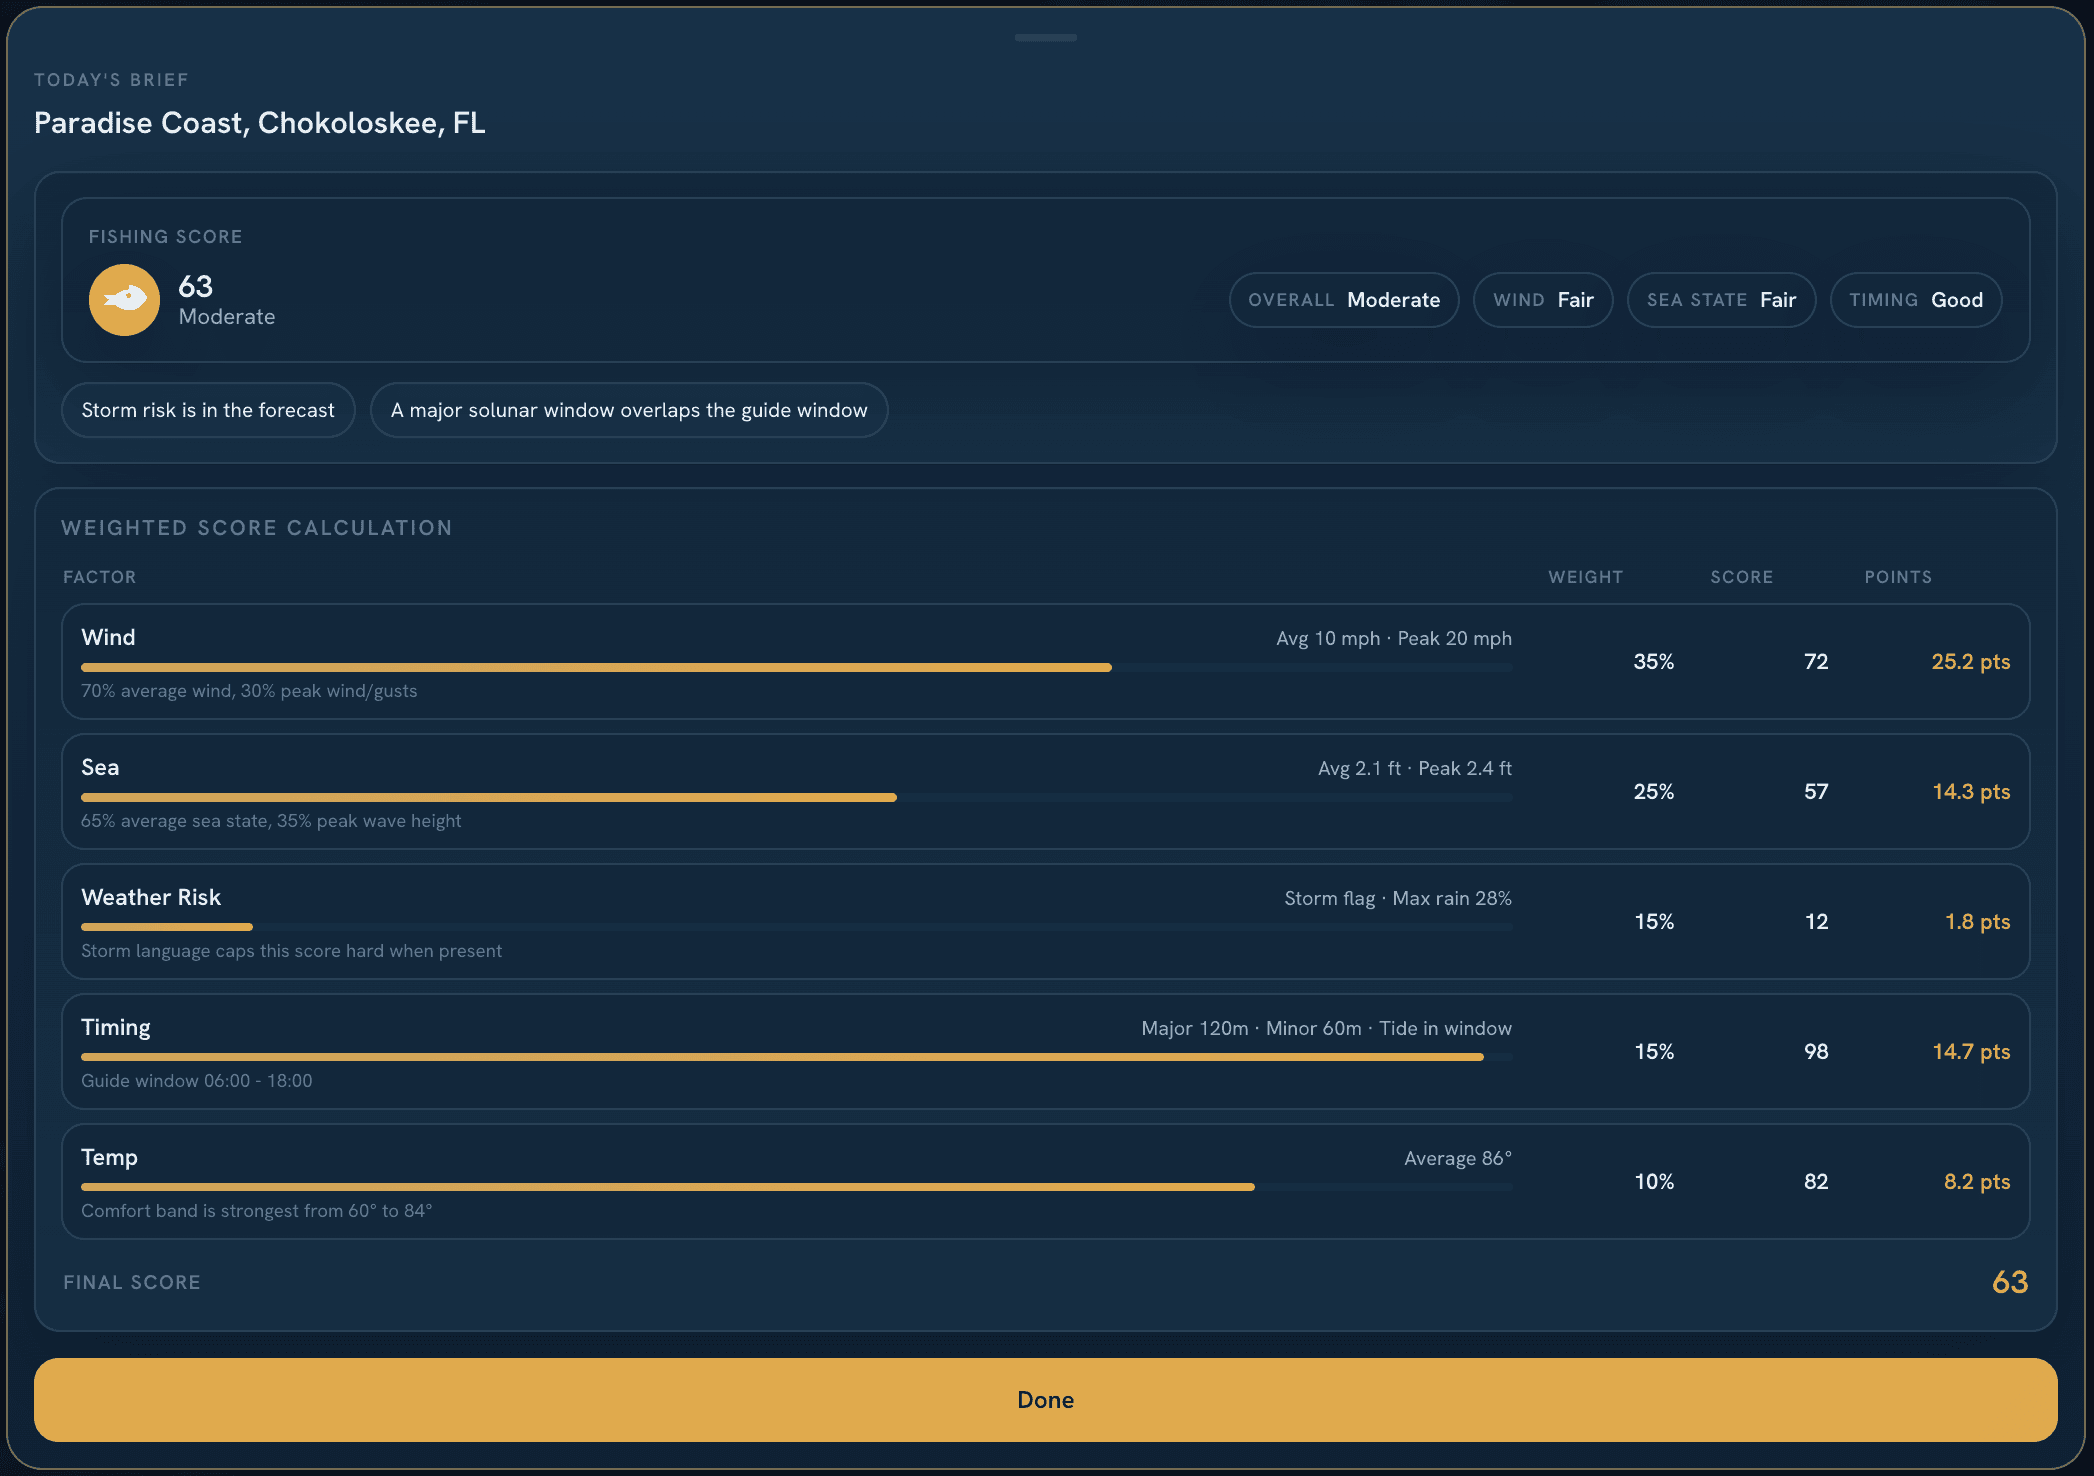Click 'Comfort band is strongest' note
This screenshot has height=1476, width=2094.
point(257,1210)
